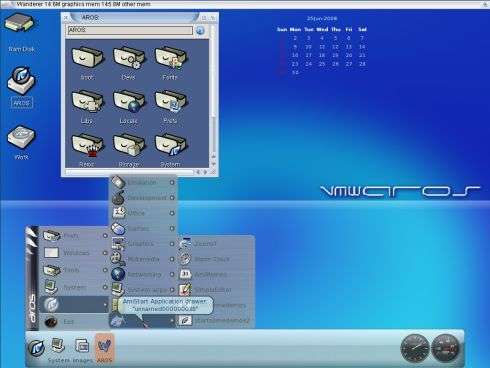This screenshot has width=490, height=368.
Task: Click the System computer icon in dock
Action: point(58,346)
